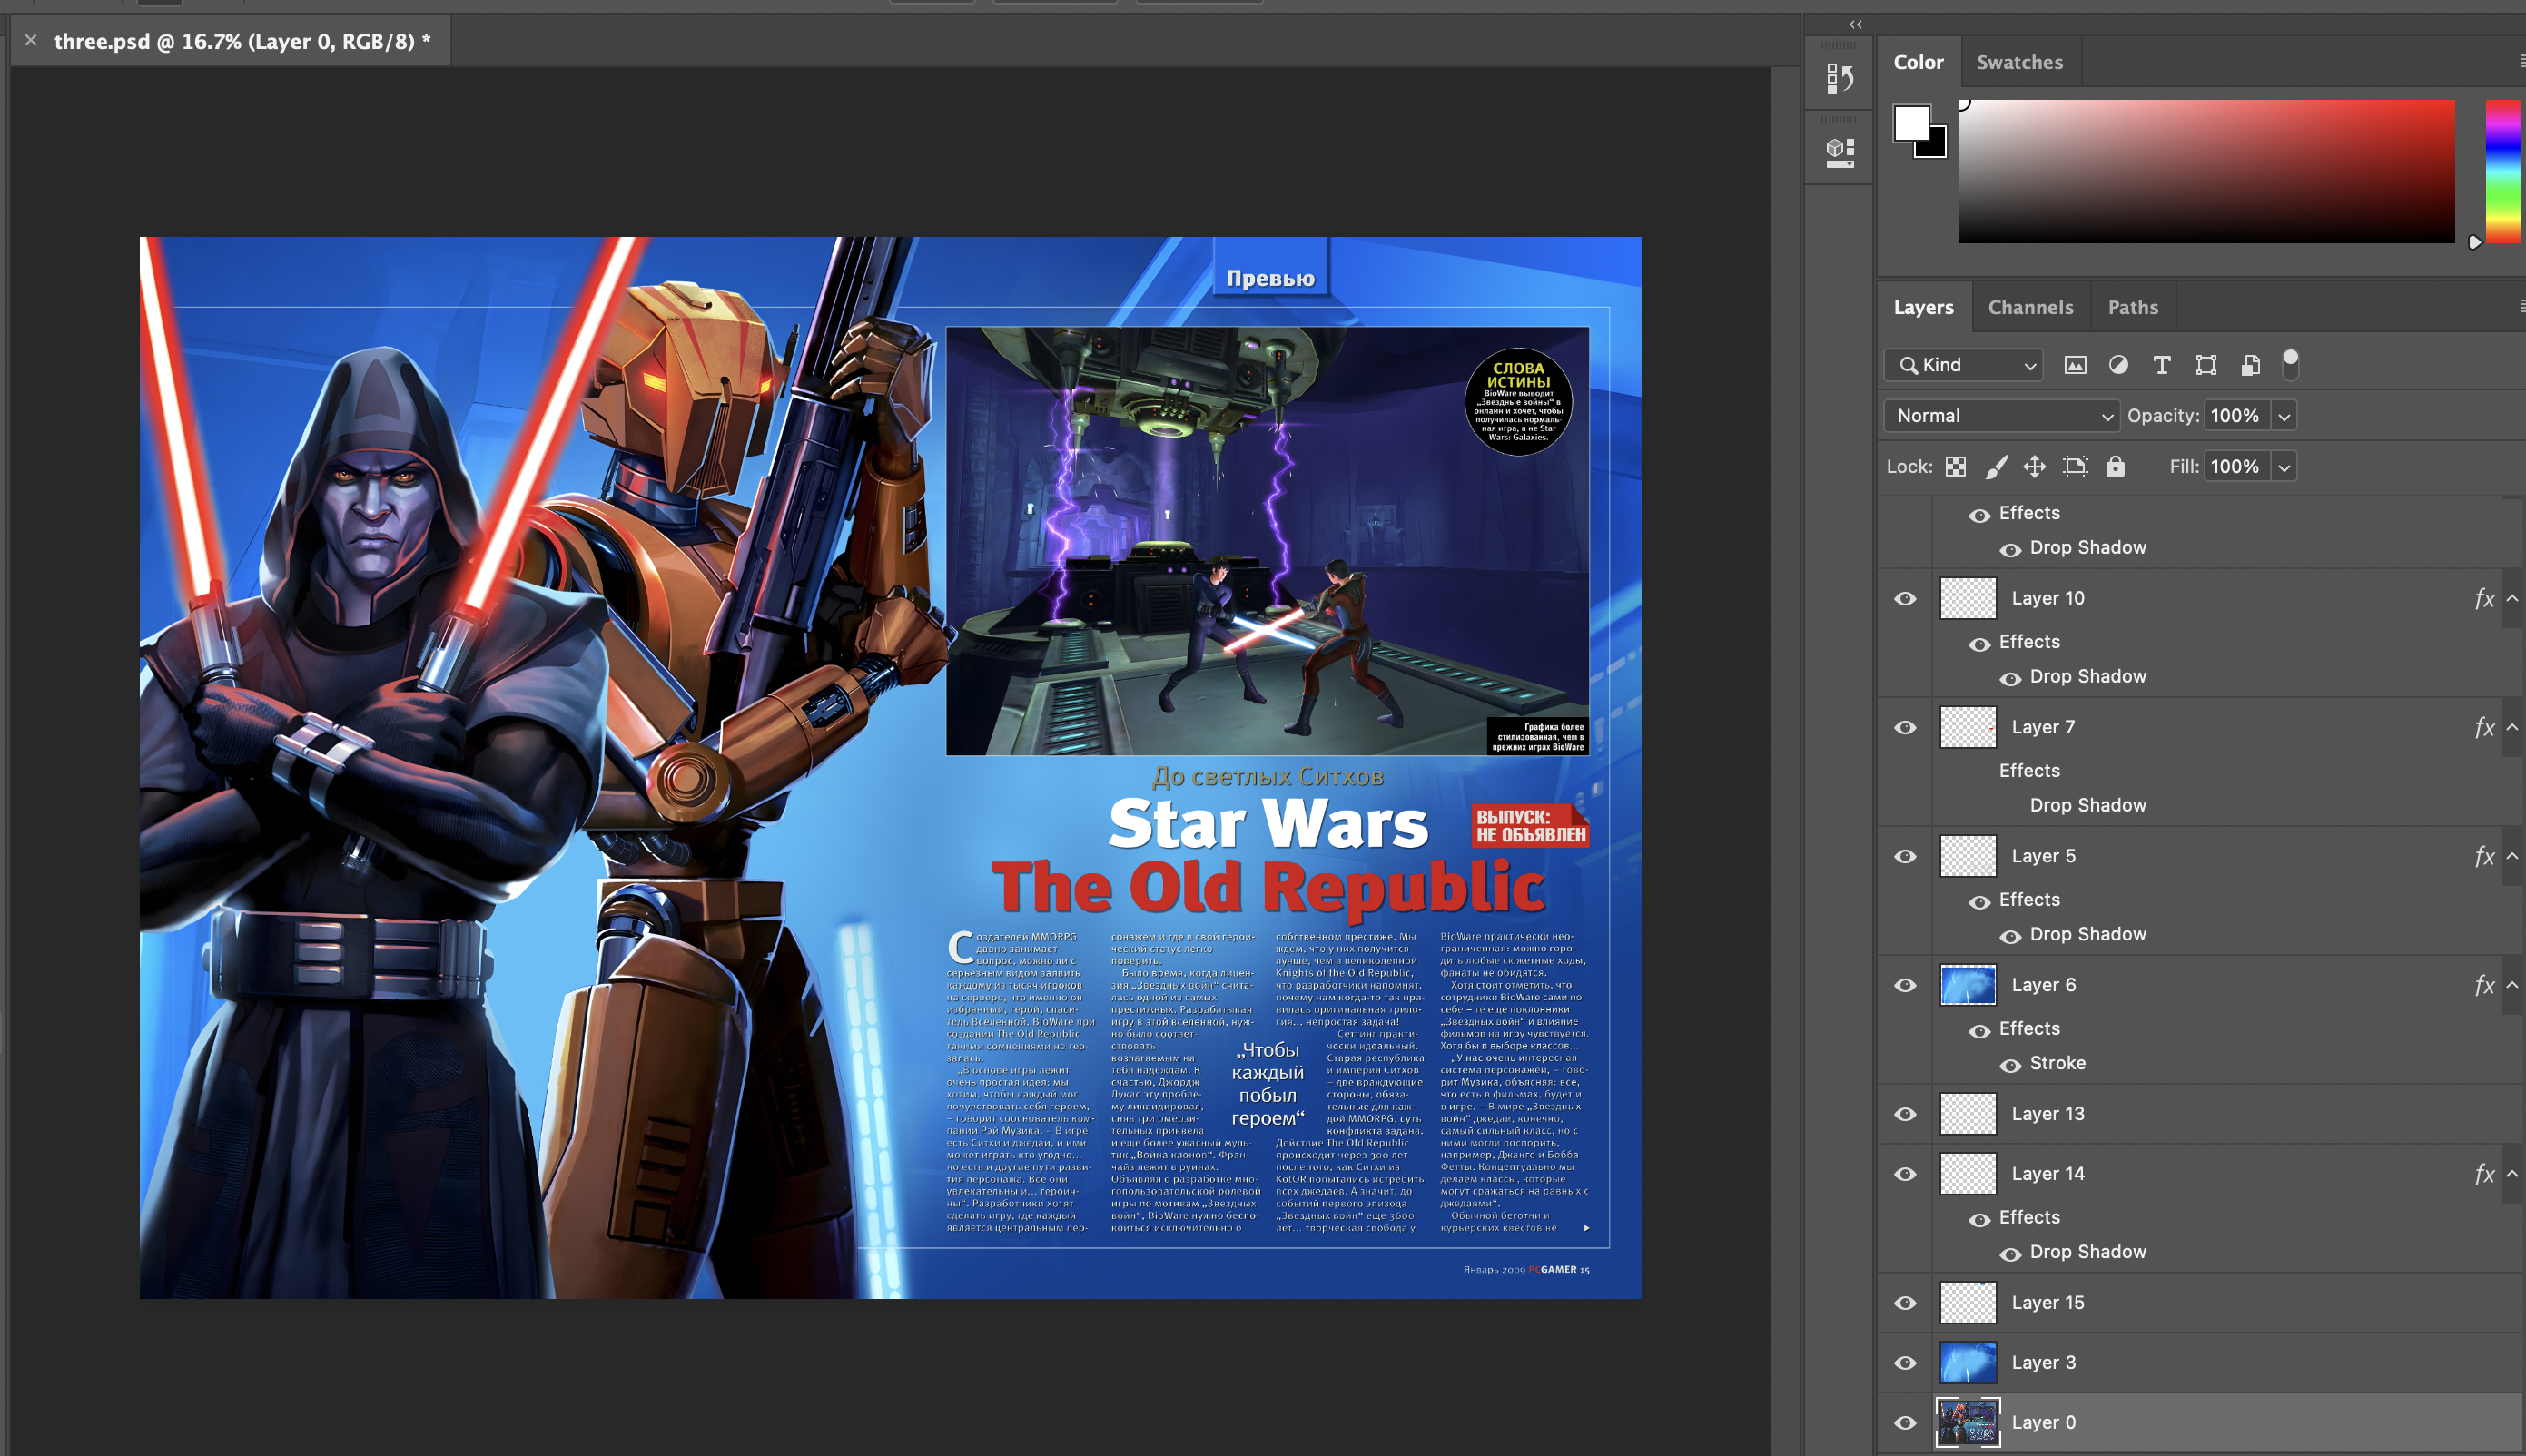This screenshot has height=1456, width=2526.
Task: Filter layers by smart object icon
Action: point(2250,365)
